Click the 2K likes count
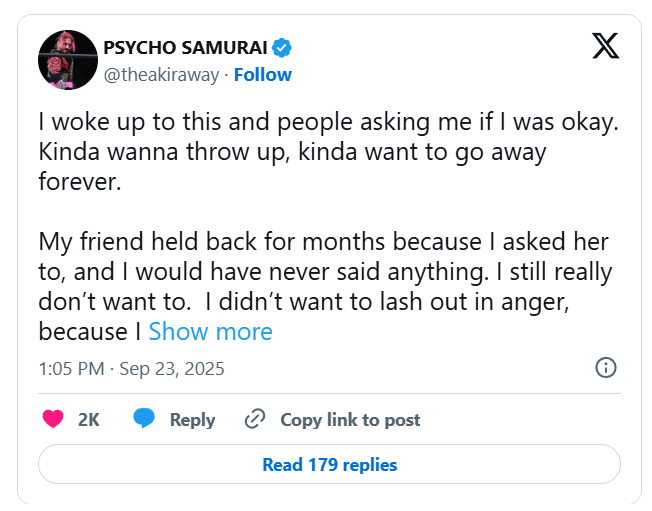 89,420
